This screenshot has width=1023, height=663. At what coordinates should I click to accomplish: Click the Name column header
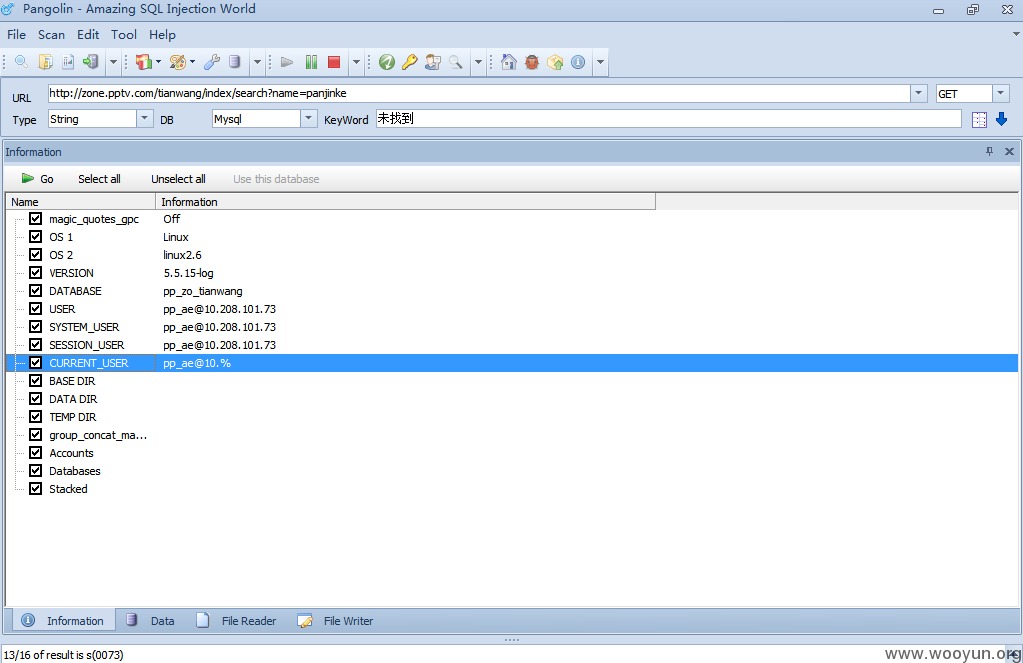tap(80, 202)
